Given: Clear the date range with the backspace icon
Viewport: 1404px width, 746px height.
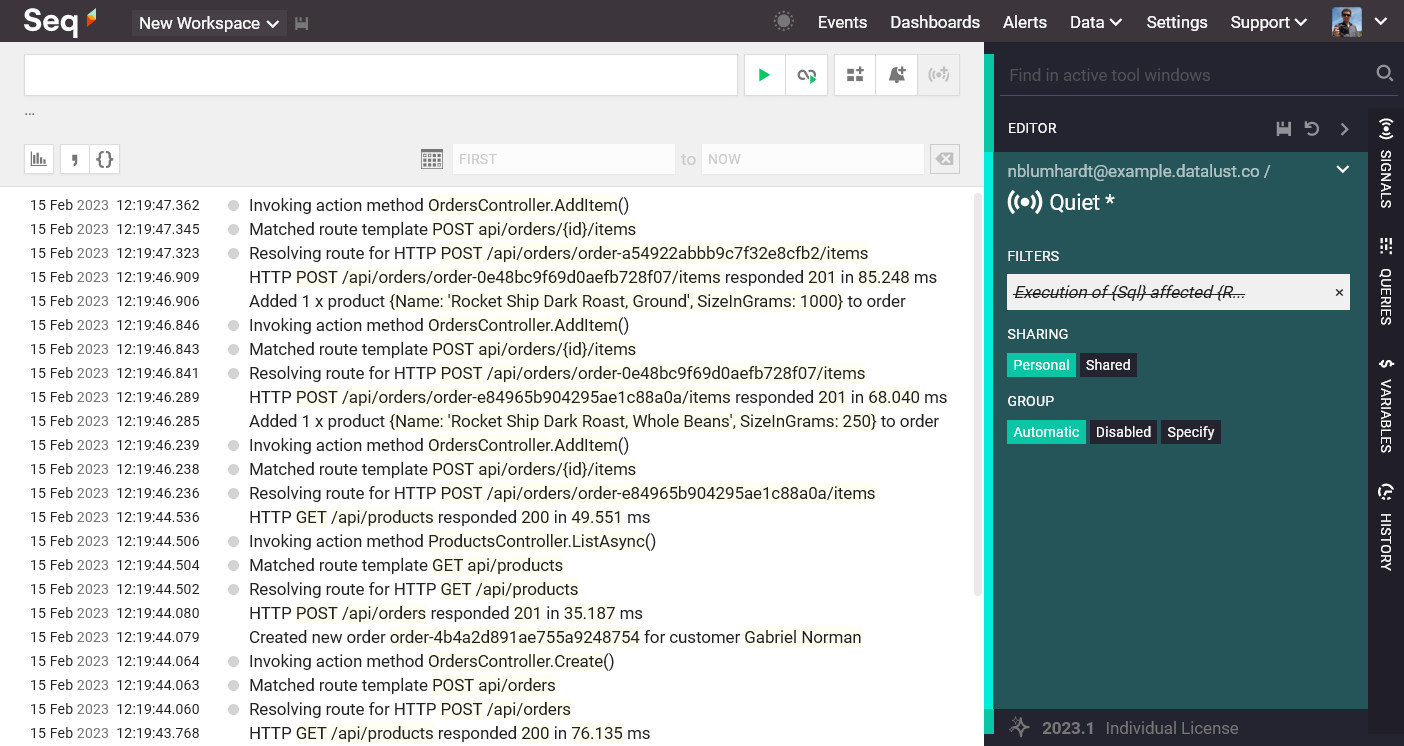Looking at the screenshot, I should pyautogui.click(x=945, y=159).
